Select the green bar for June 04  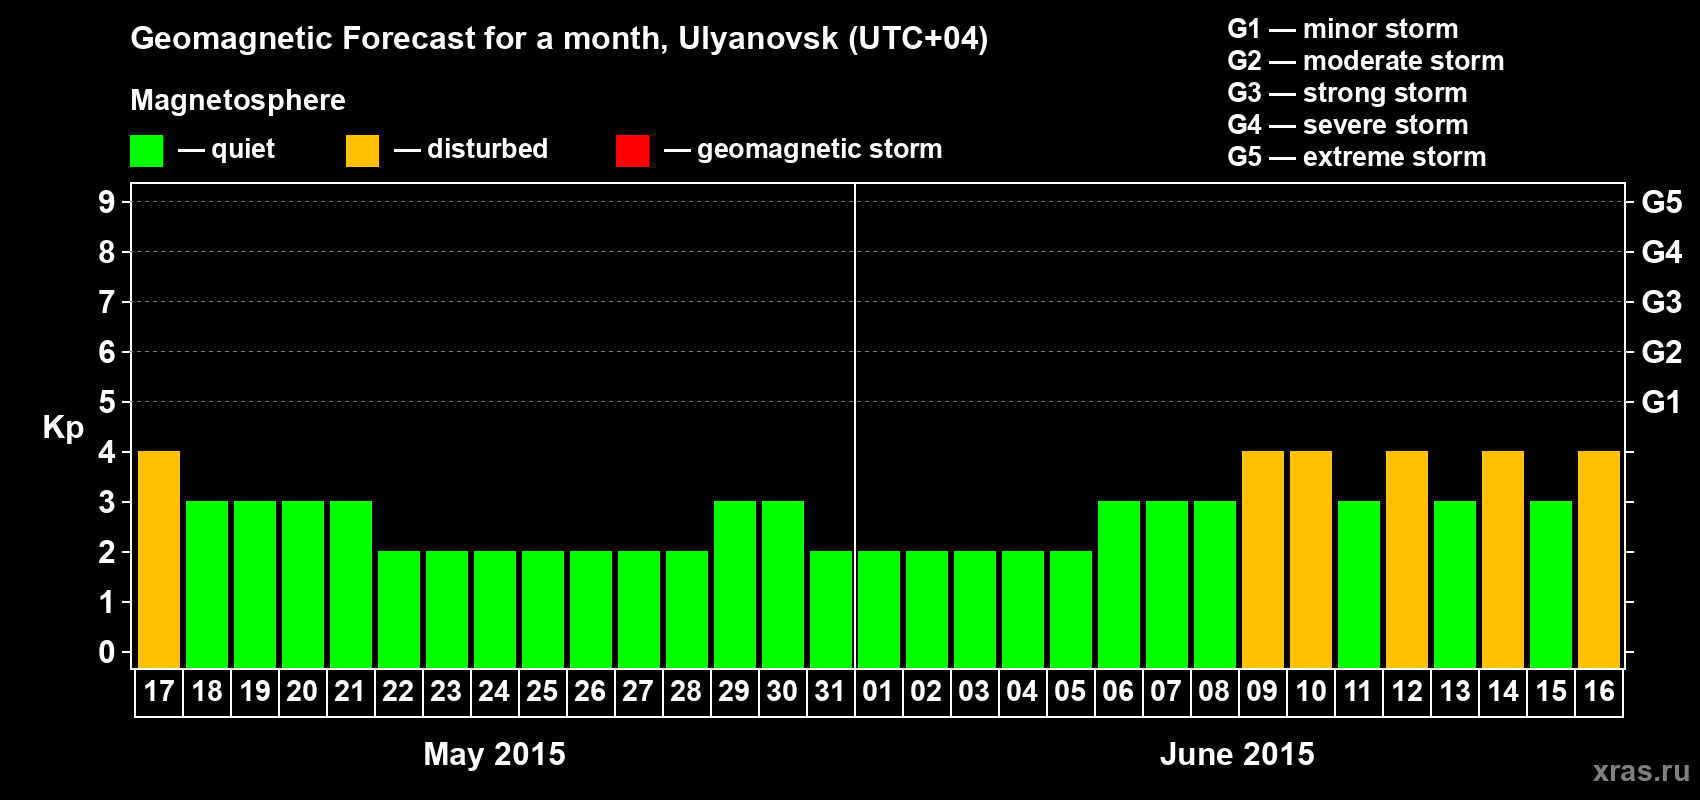click(1023, 609)
